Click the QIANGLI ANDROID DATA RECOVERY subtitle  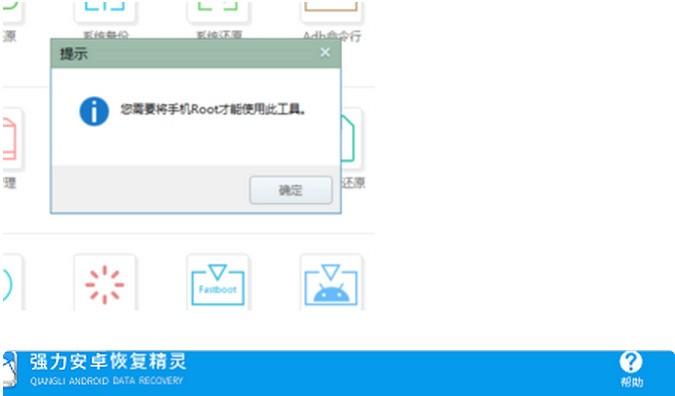tap(106, 381)
